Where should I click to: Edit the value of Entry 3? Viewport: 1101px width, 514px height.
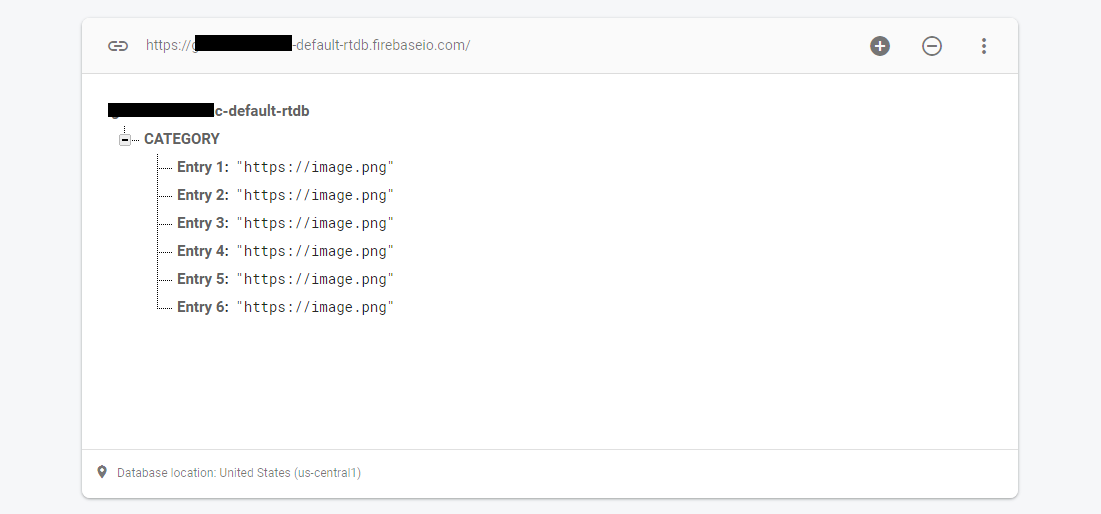pyautogui.click(x=315, y=223)
